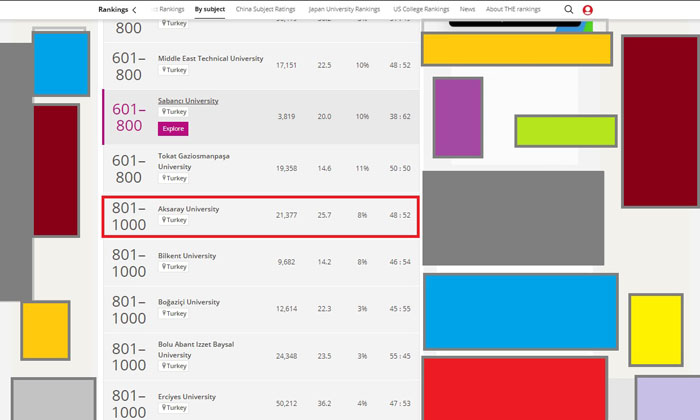The height and width of the screenshot is (420, 700).
Task: Open the Aksaray University link
Action: click(x=188, y=209)
